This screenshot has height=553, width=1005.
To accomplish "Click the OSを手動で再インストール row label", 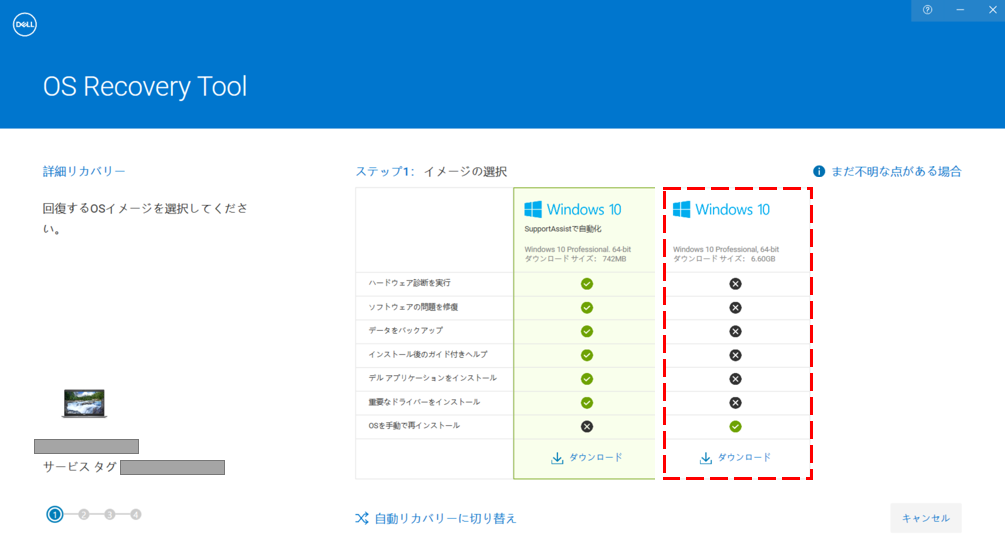I will (x=414, y=425).
